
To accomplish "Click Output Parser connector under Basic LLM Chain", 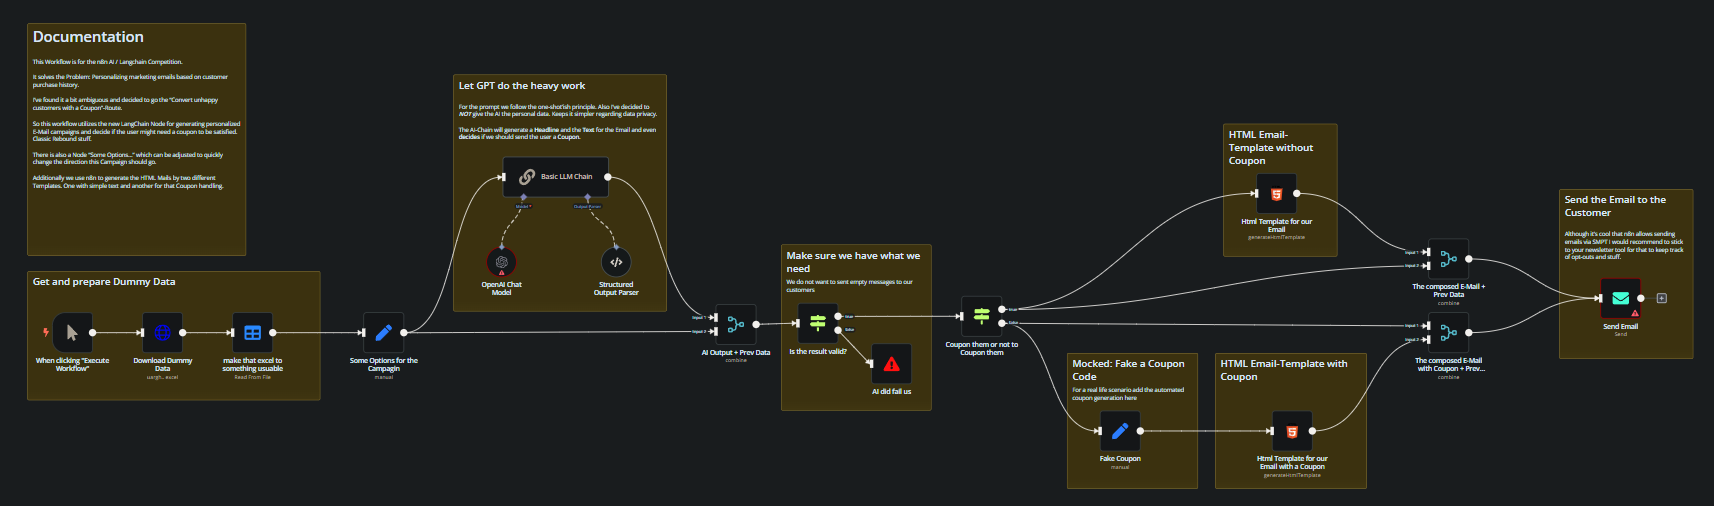I will tap(587, 198).
